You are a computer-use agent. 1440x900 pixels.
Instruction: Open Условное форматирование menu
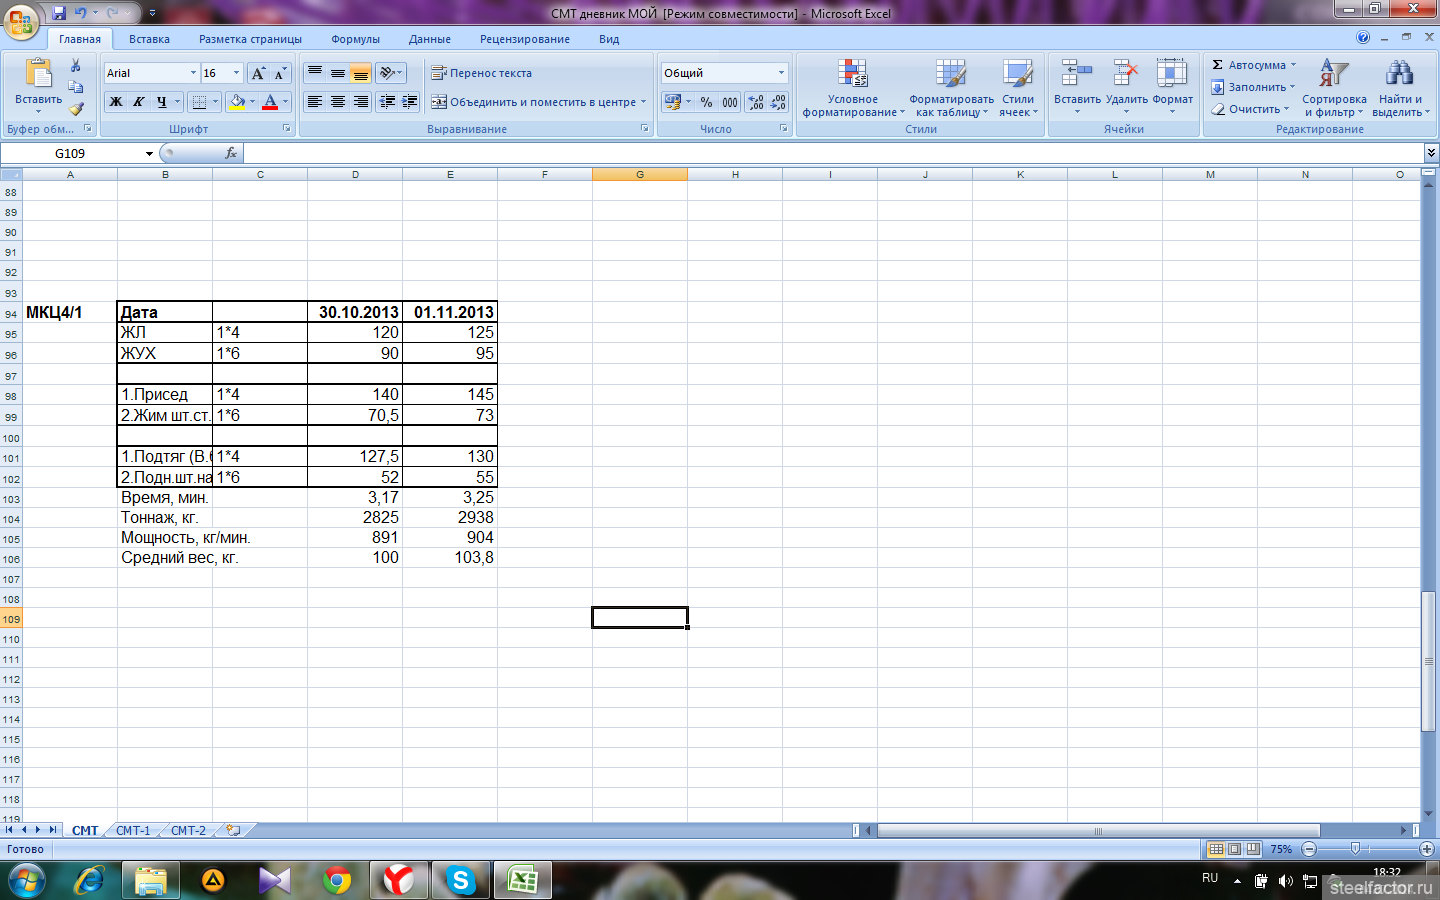click(852, 88)
